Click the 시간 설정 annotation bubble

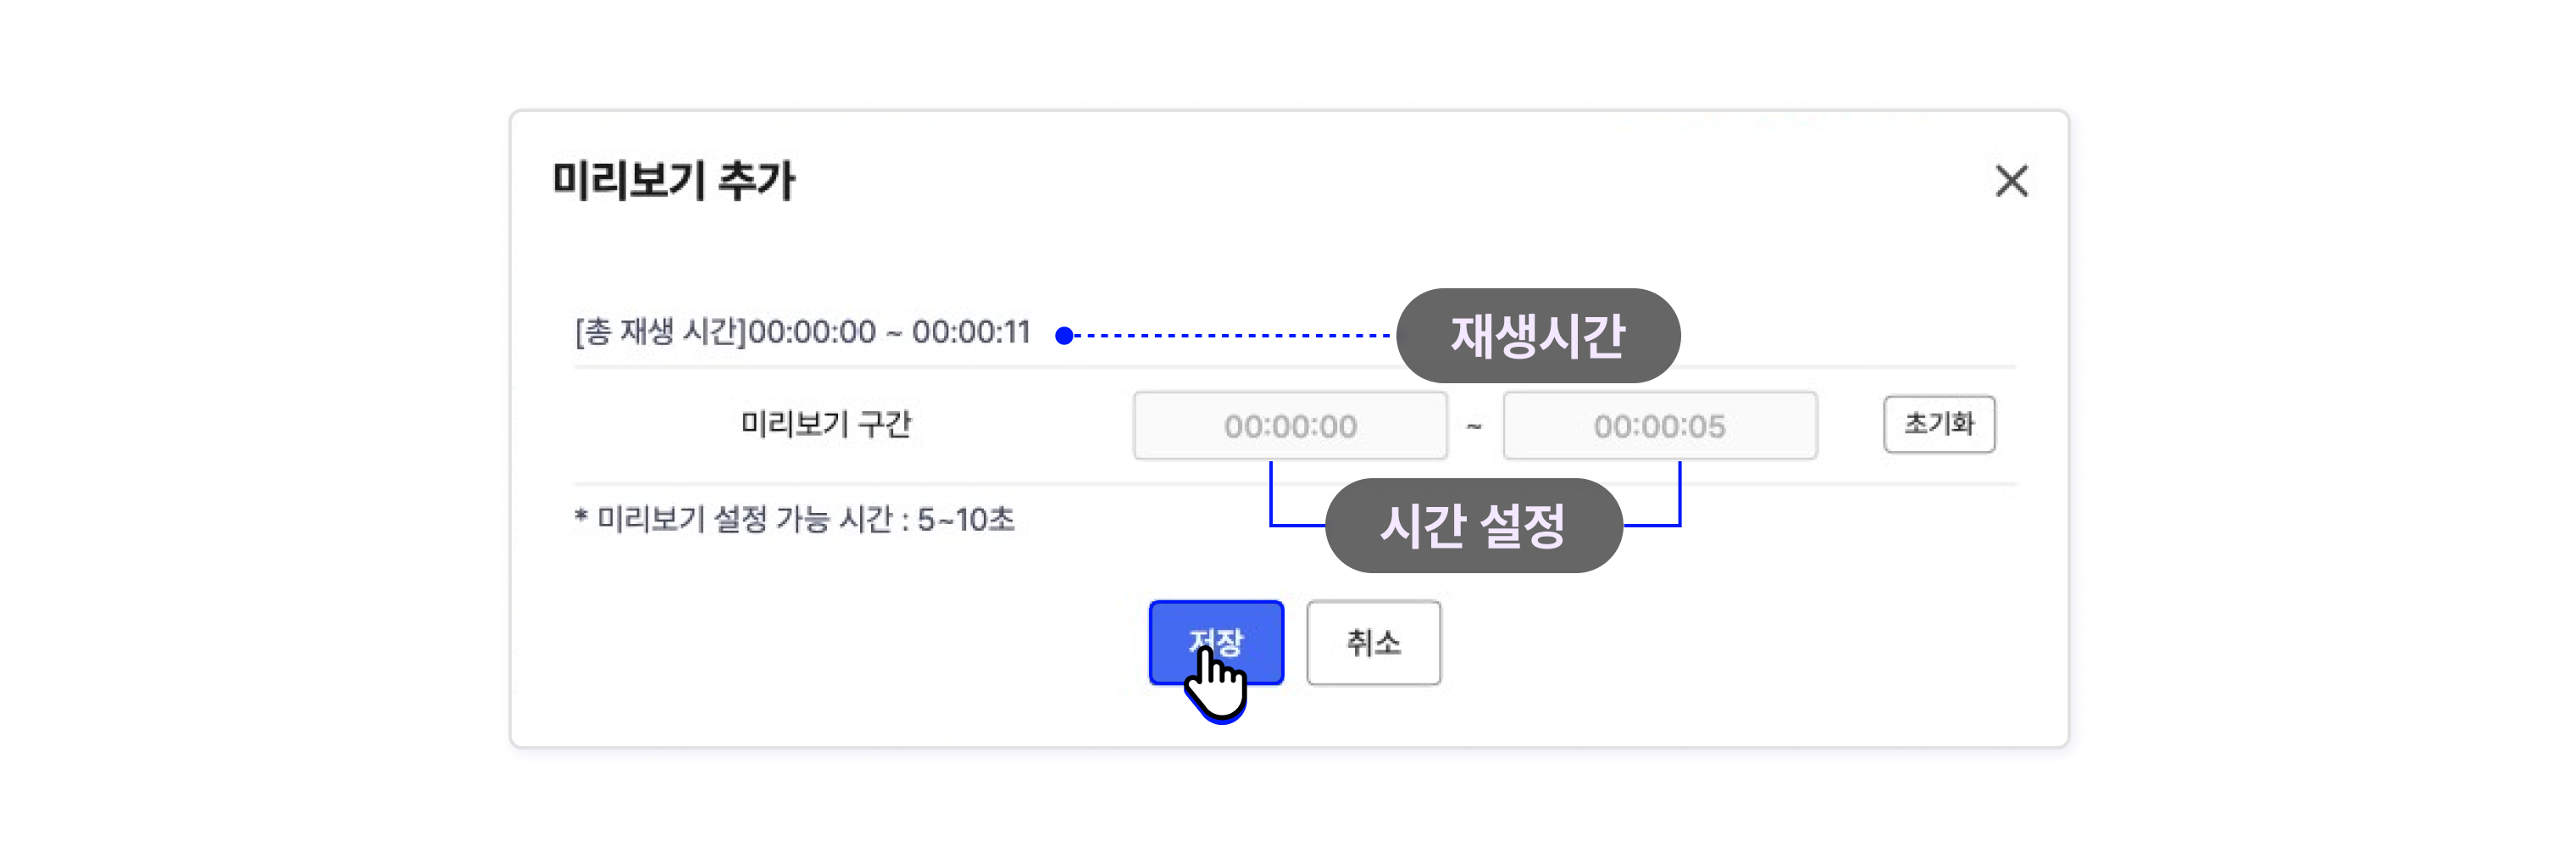point(1473,526)
